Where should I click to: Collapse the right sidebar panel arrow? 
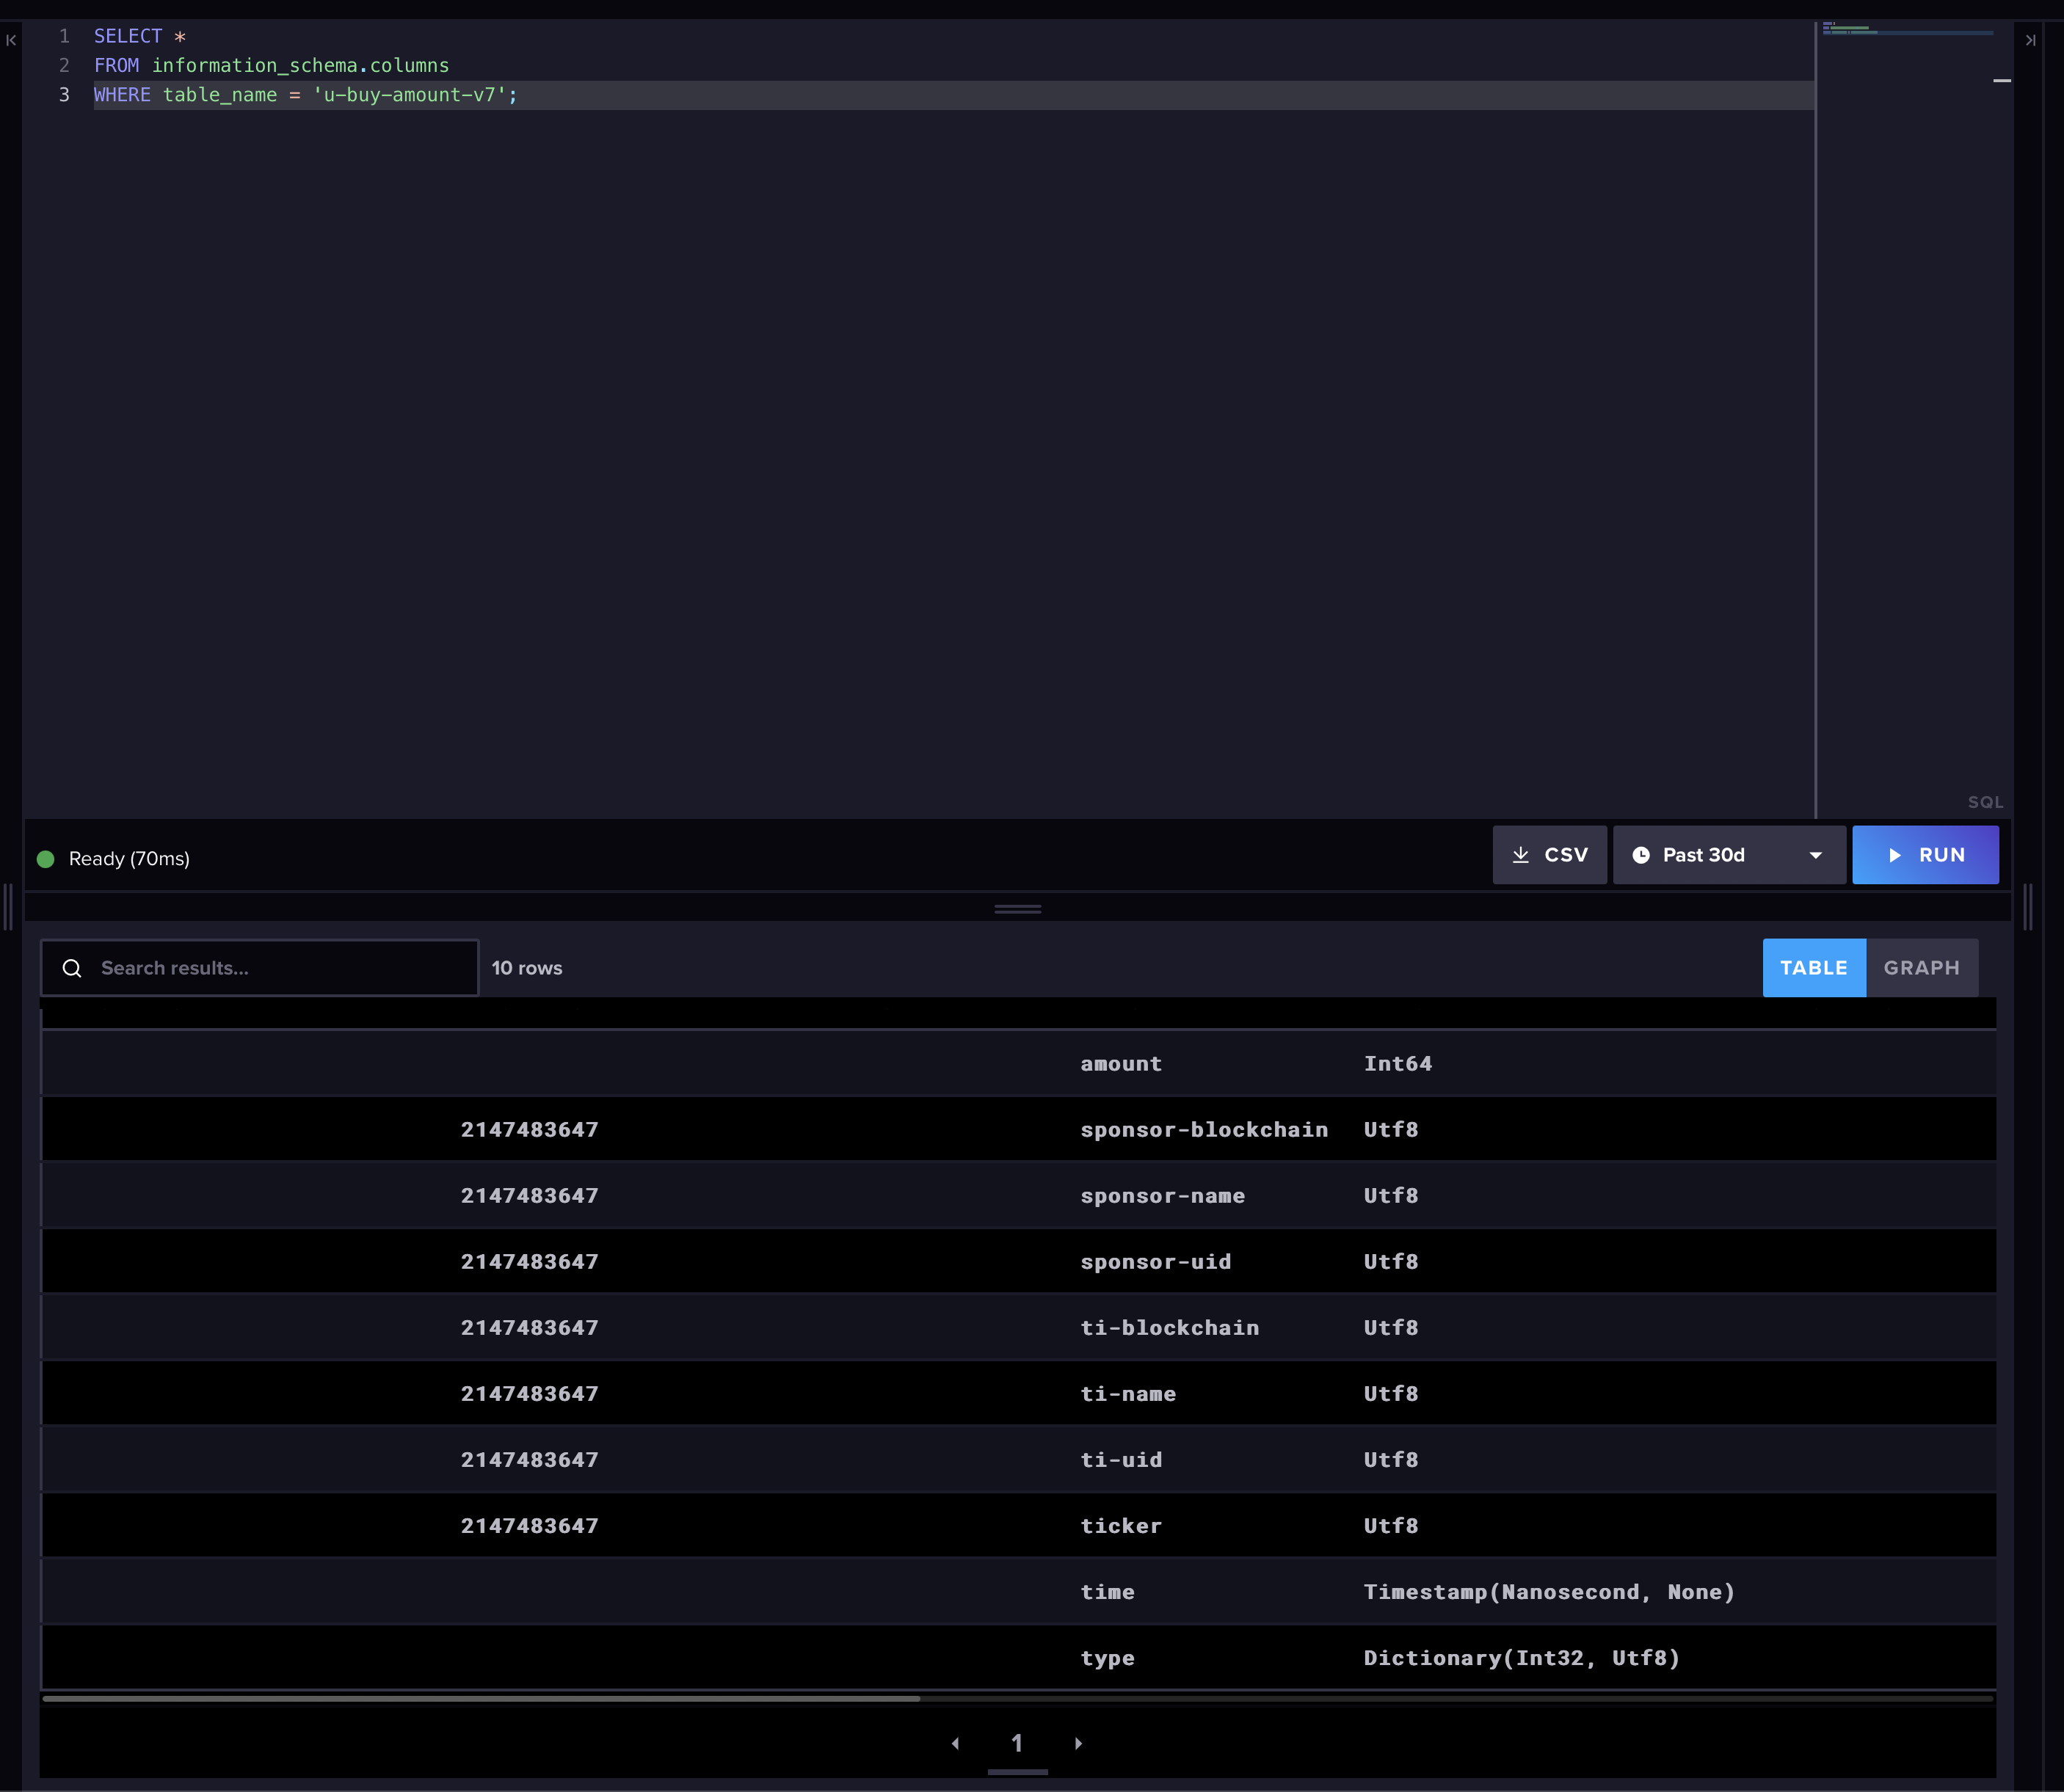pos(2030,40)
